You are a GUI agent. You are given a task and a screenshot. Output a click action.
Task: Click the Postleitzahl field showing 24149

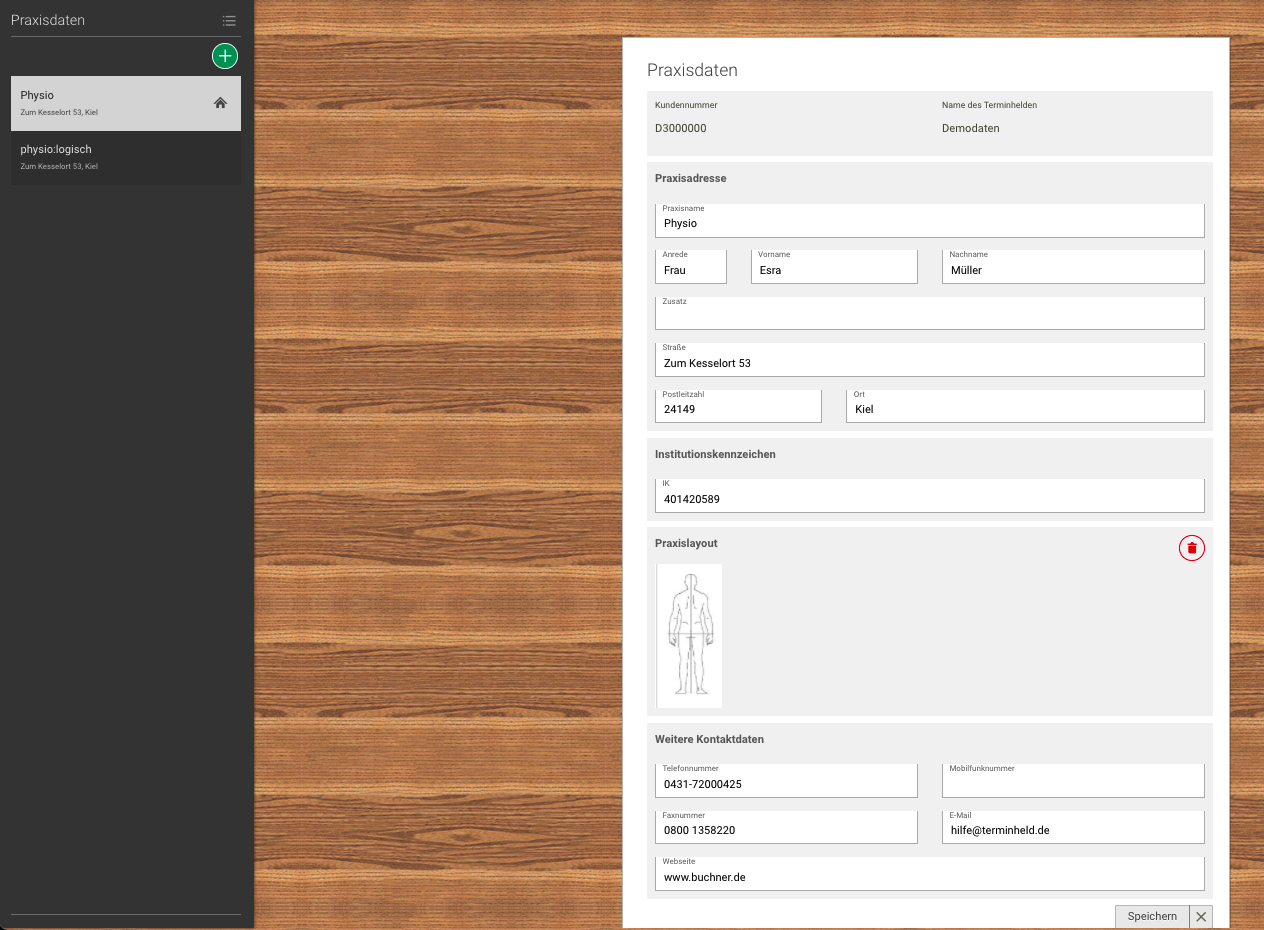738,408
